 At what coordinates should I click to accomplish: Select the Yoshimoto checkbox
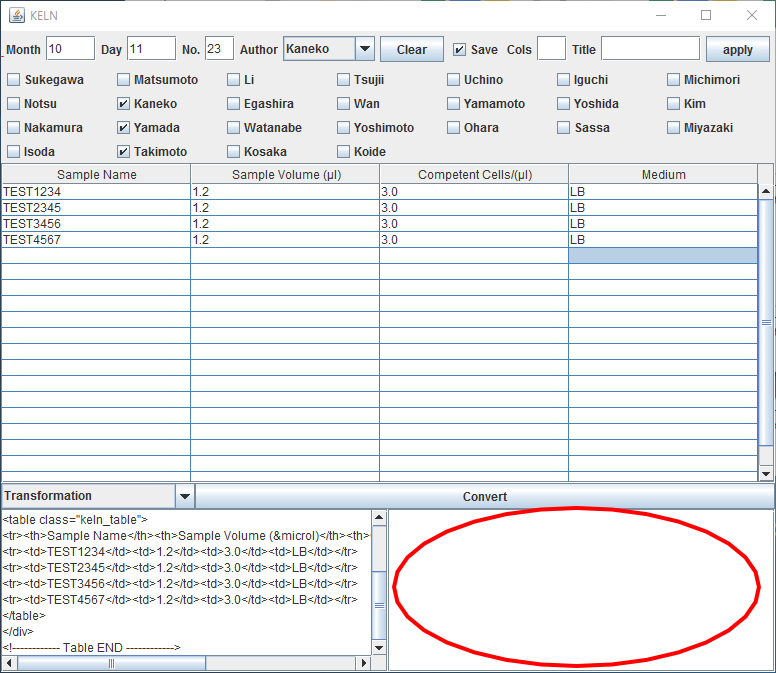click(343, 128)
